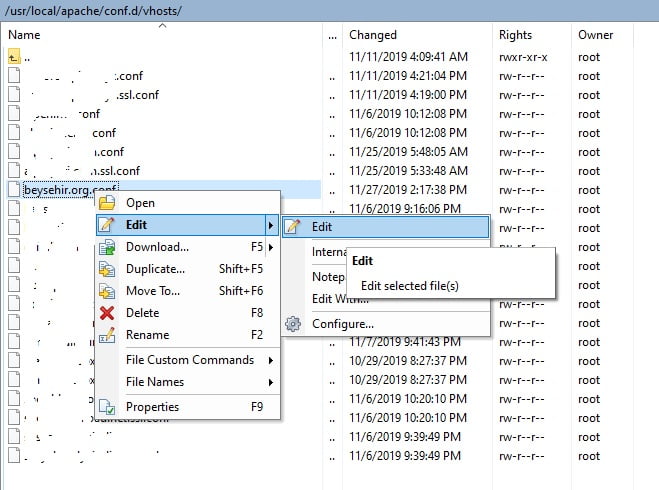The image size is (659, 490).
Task: Select the beysehir.org.conf file
Action: tap(70, 190)
